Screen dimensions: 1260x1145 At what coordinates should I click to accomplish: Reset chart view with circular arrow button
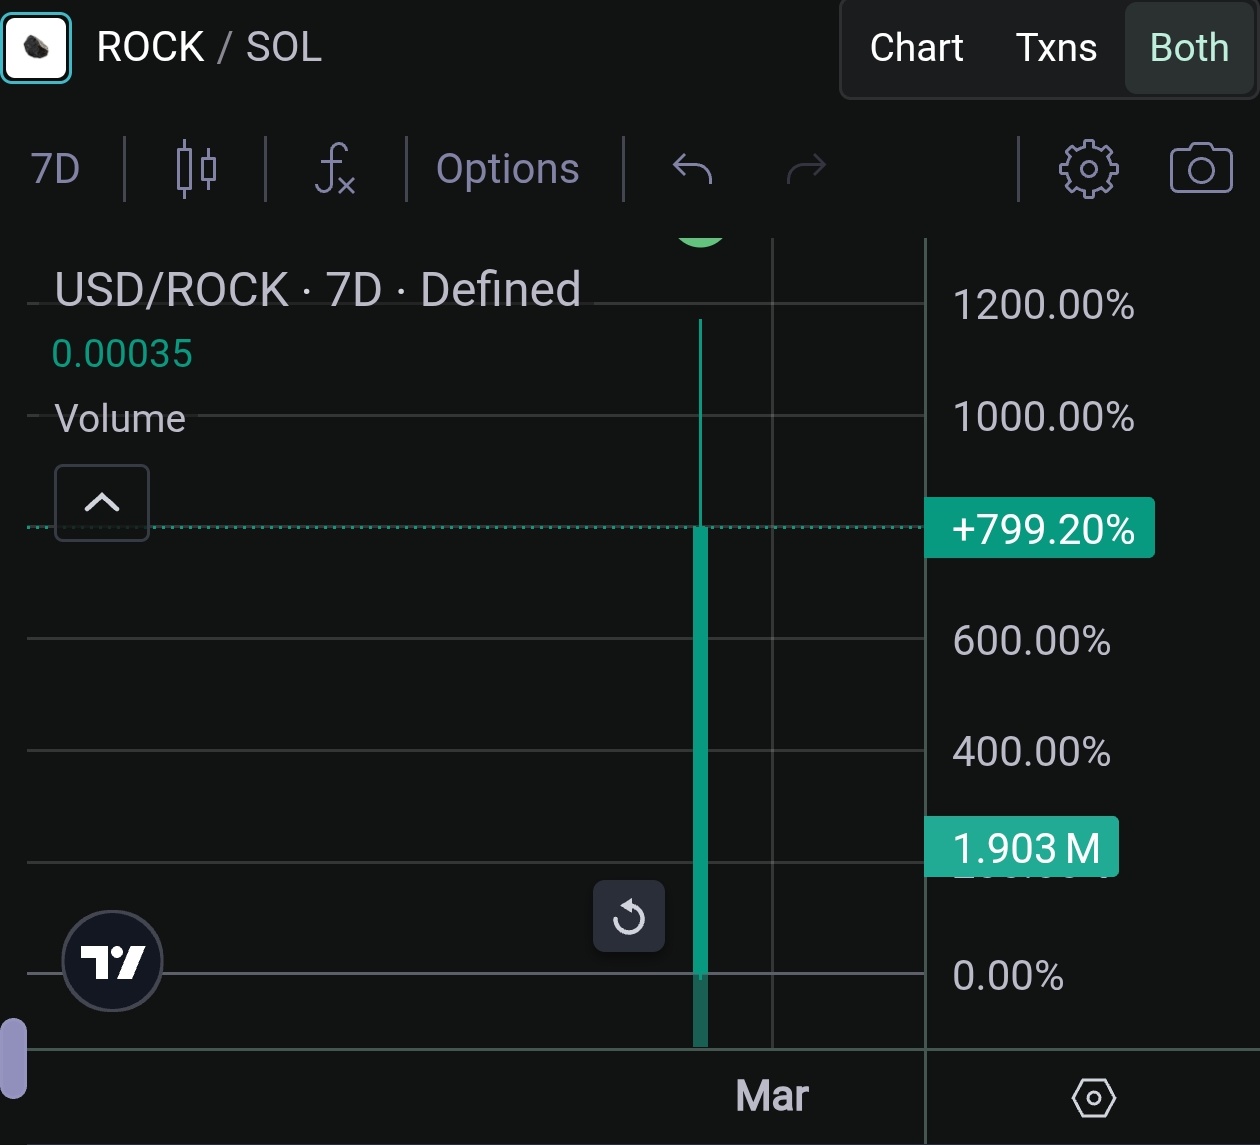tap(628, 916)
